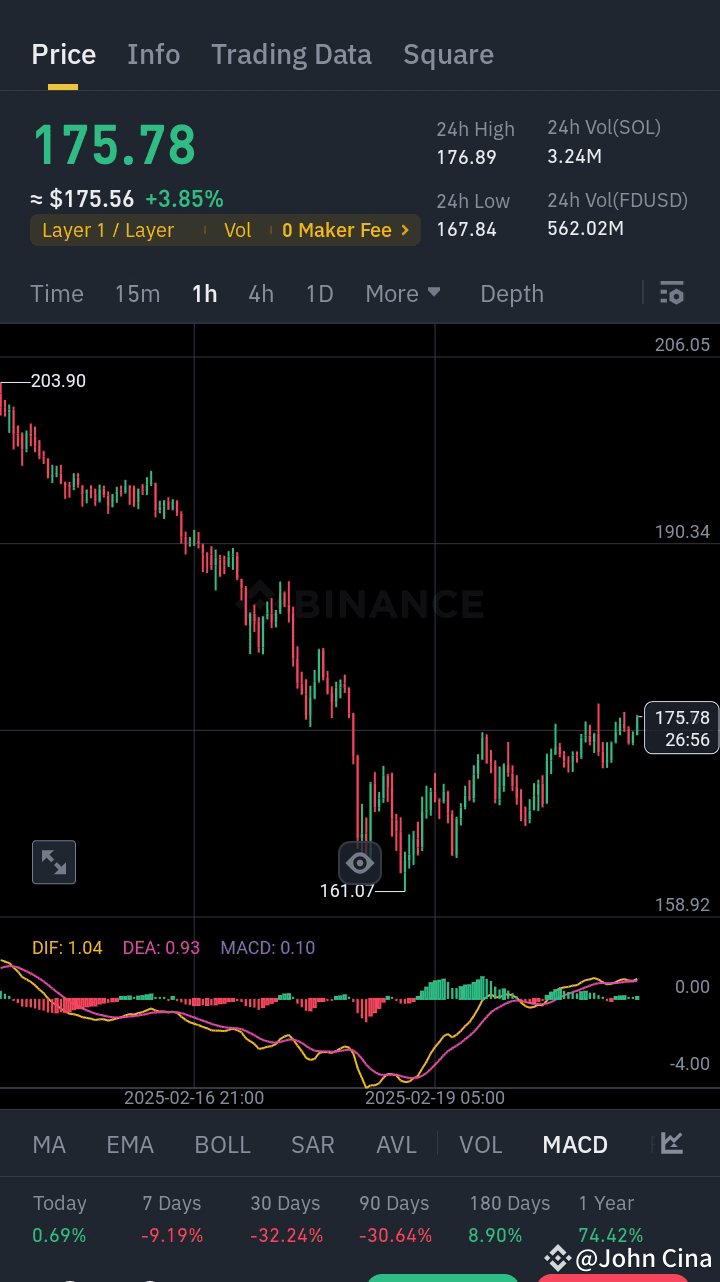Enable the BOLL indicator
Screen dimensions: 720x1282
point(222,1144)
